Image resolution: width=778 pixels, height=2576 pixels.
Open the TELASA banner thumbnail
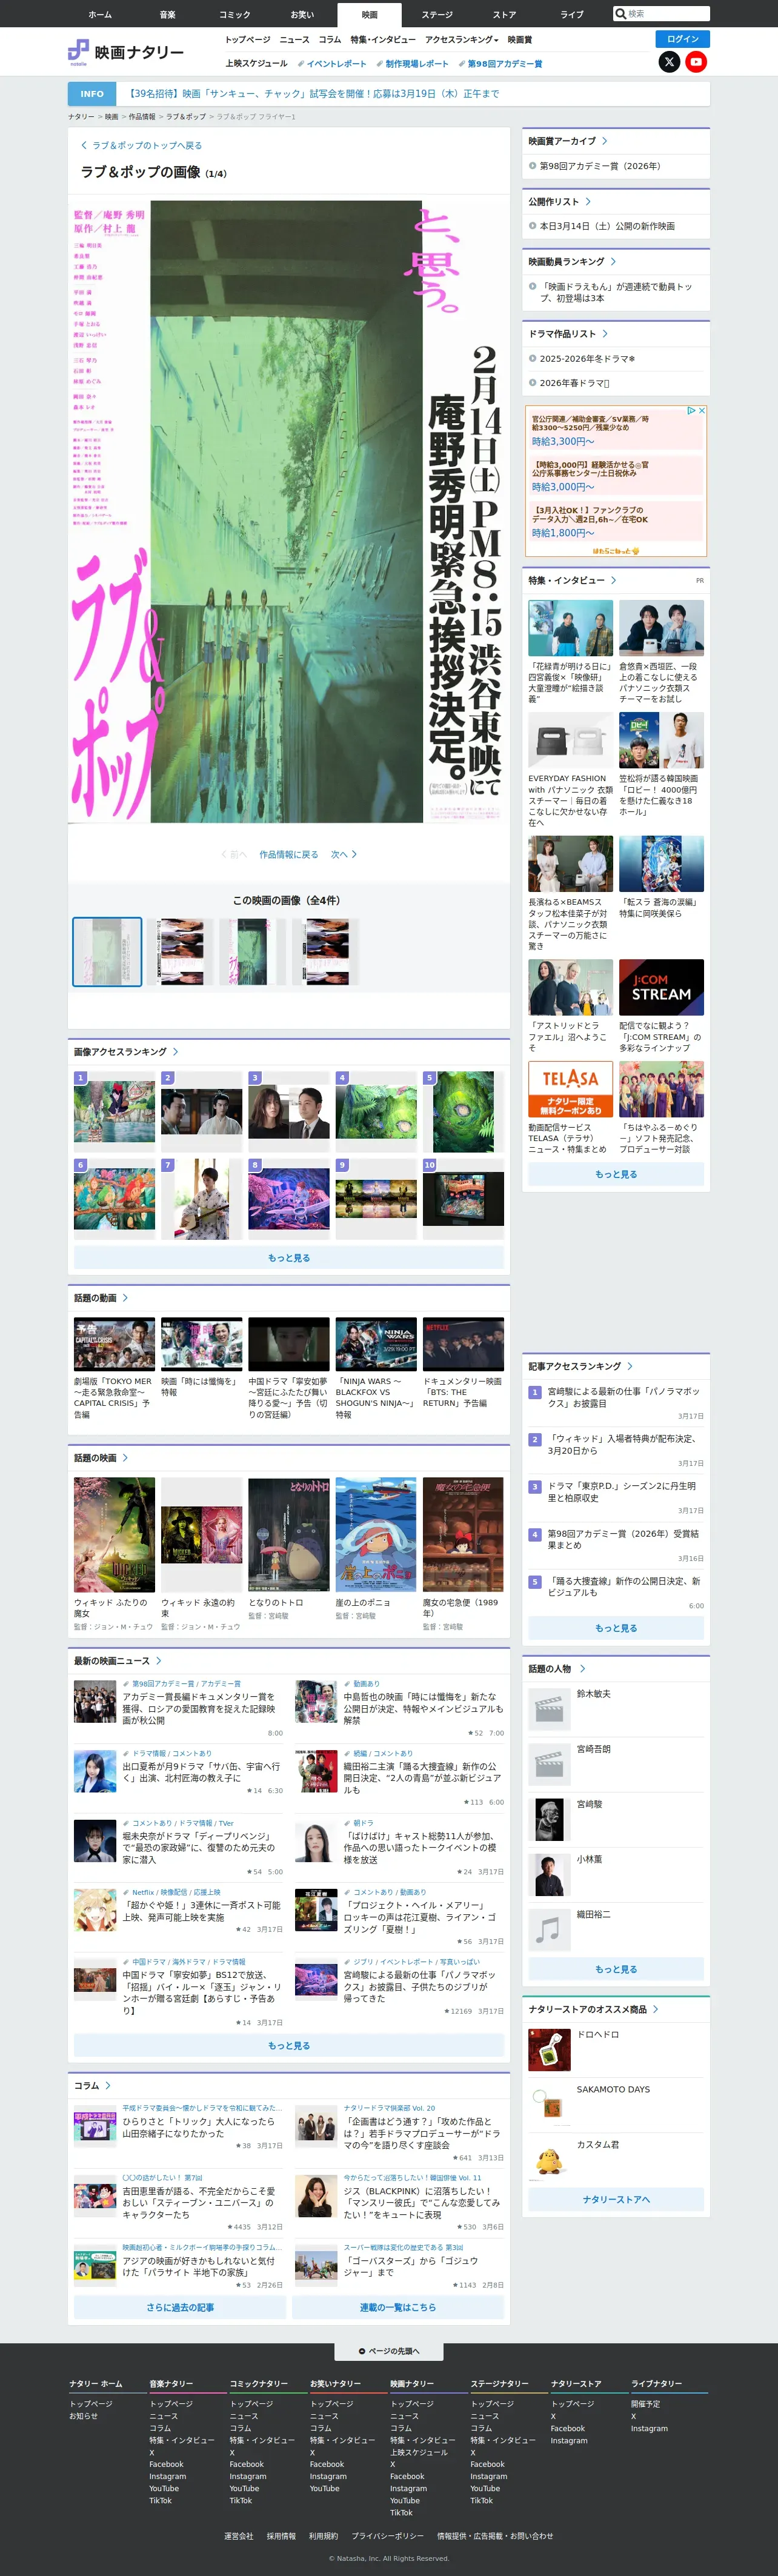click(570, 1089)
